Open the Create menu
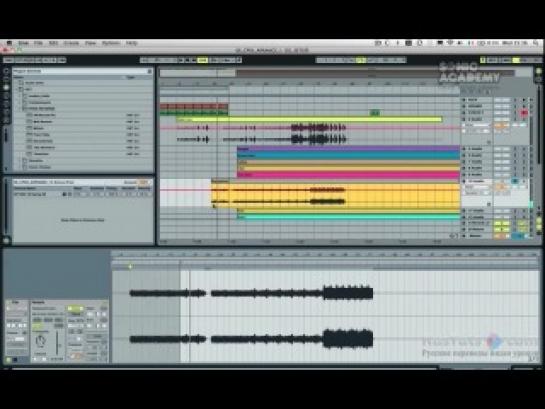Screen dimensions: 545x409 [71, 43]
